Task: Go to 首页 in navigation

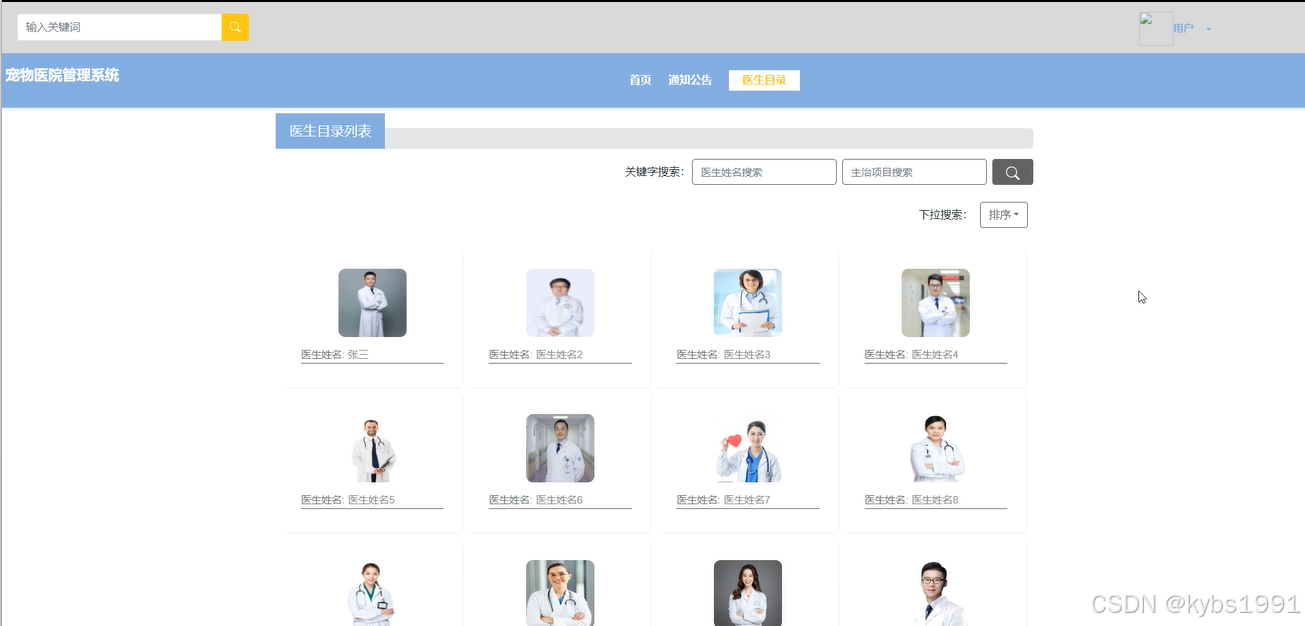Action: (x=640, y=80)
